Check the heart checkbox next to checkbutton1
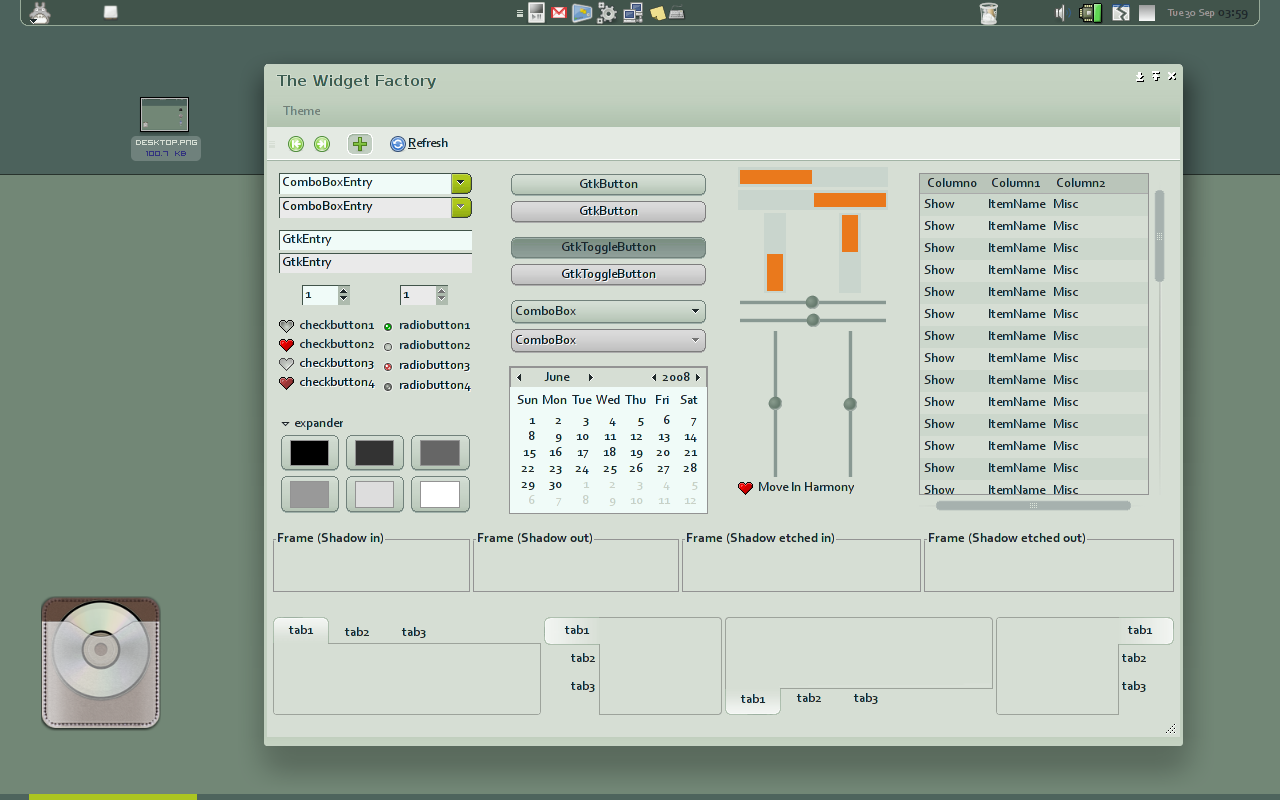Image resolution: width=1280 pixels, height=800 pixels. pyautogui.click(x=286, y=325)
